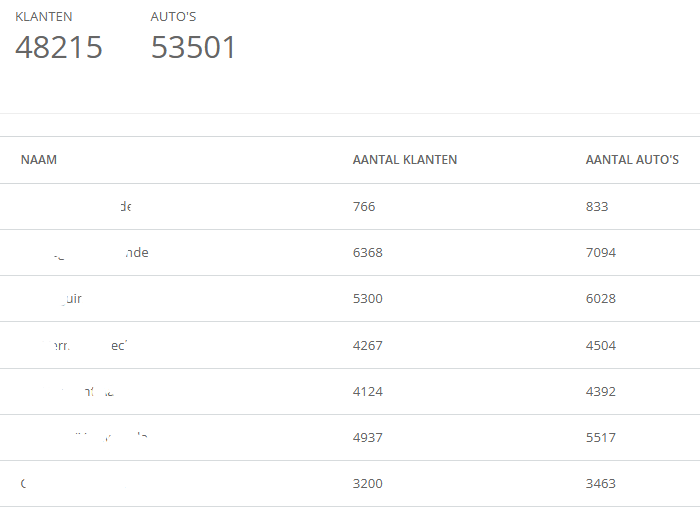Select the cell showing 4937 klanten
Viewport: 700px width, 518px height.
click(368, 438)
